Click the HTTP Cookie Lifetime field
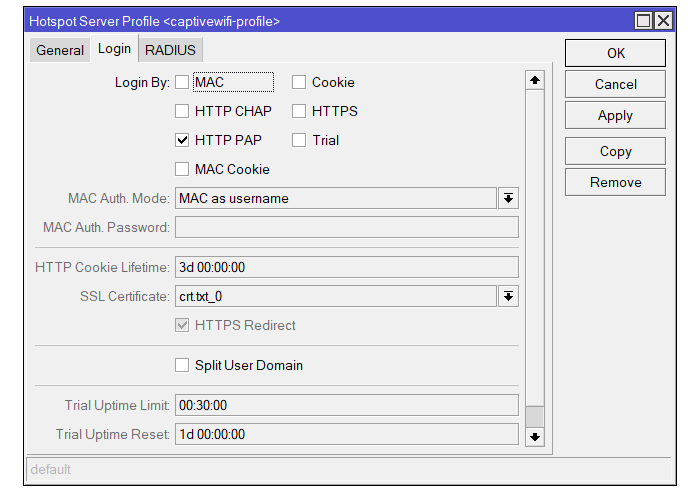The image size is (692, 492). tap(346, 266)
